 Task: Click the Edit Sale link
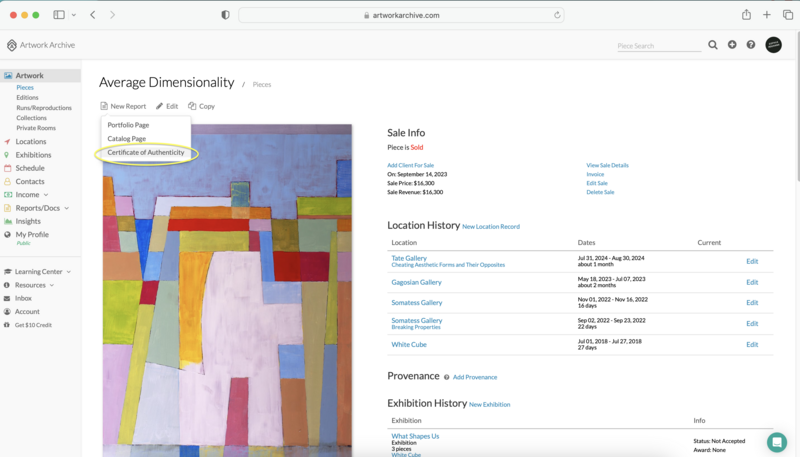coord(597,183)
